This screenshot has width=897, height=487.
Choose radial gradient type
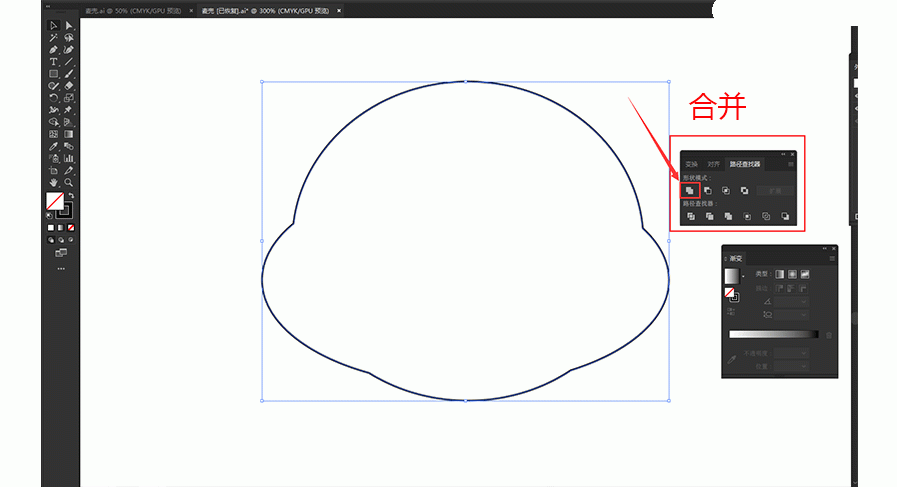tap(791, 274)
